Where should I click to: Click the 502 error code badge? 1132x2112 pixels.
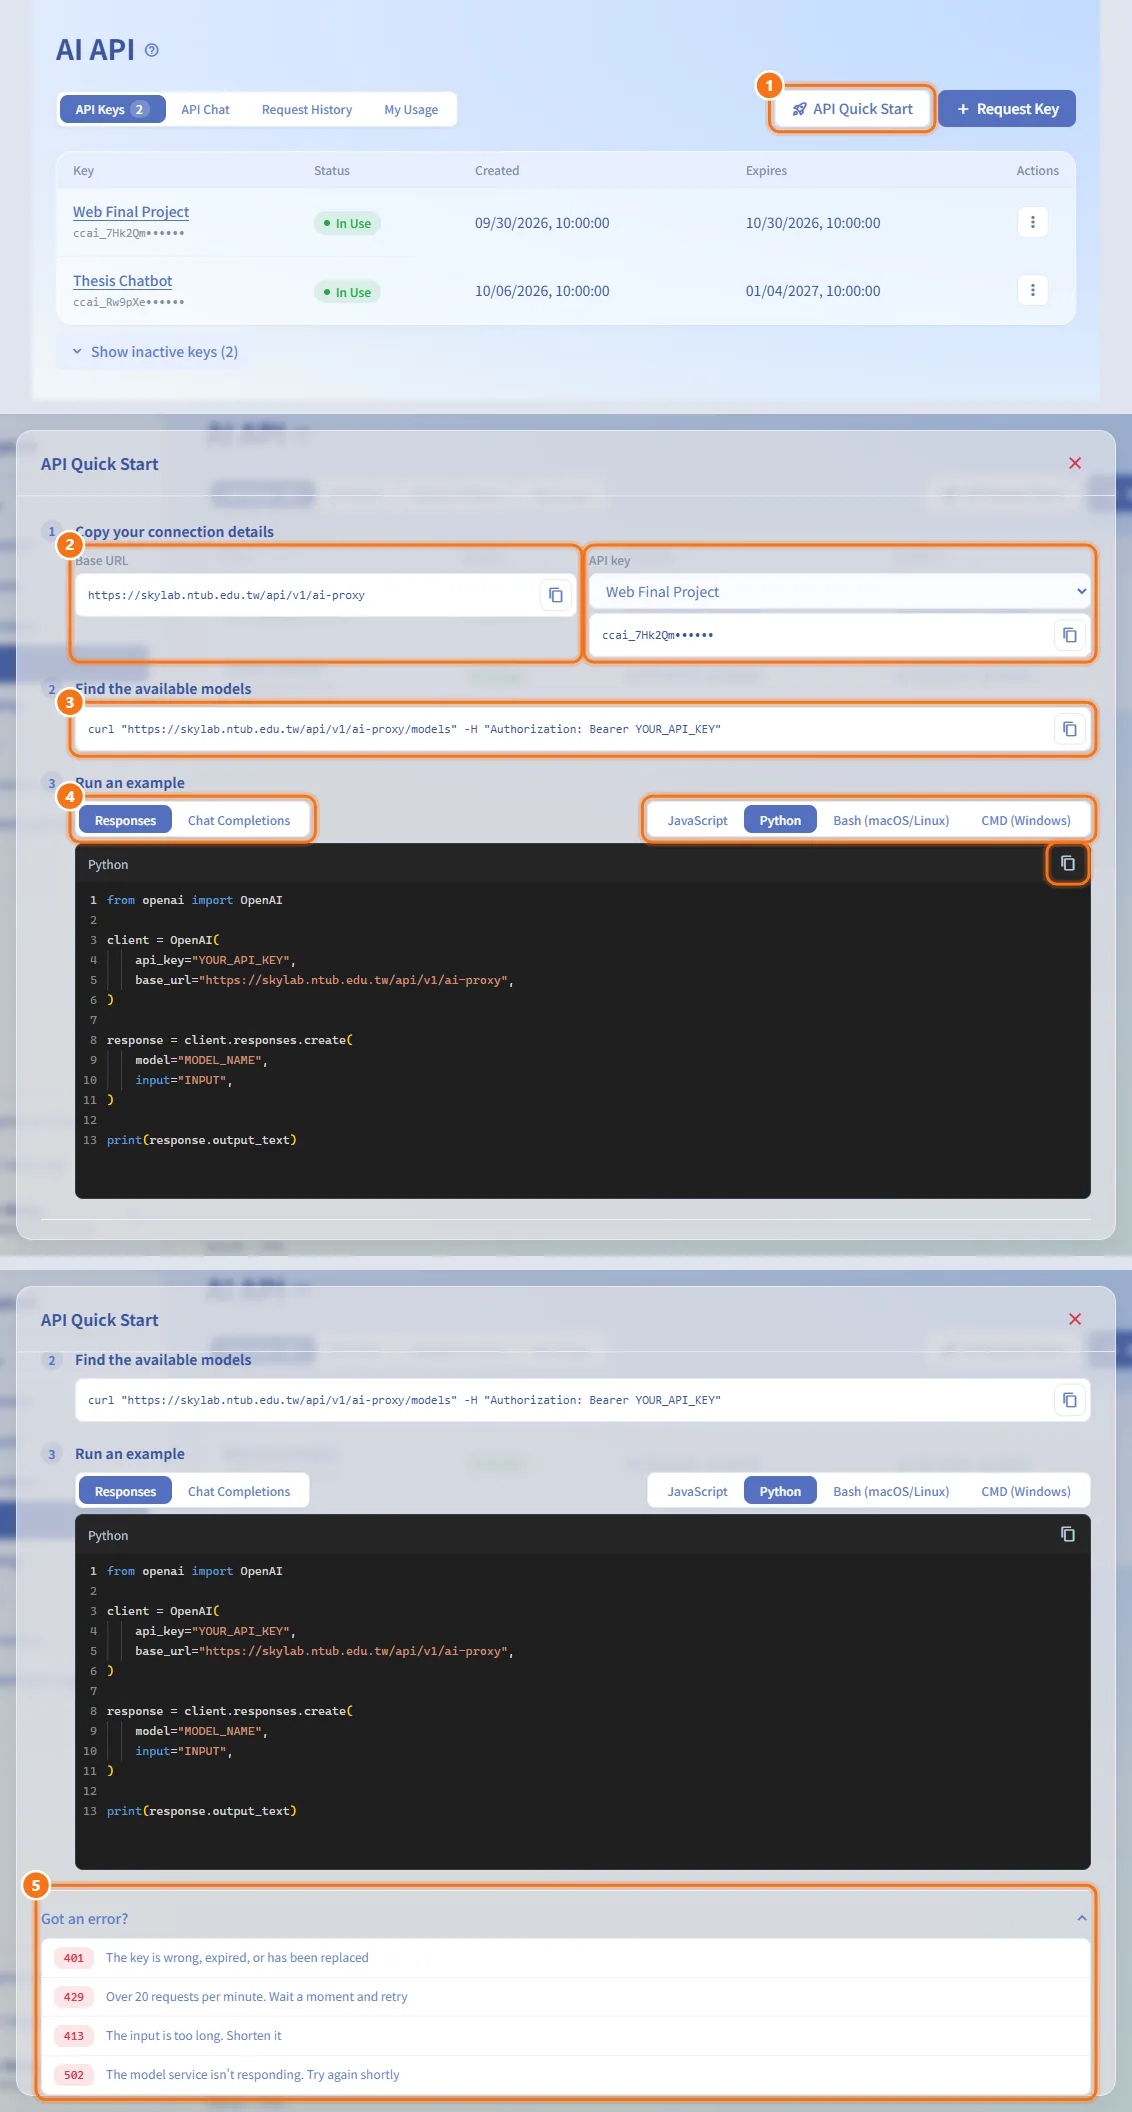point(74,2075)
